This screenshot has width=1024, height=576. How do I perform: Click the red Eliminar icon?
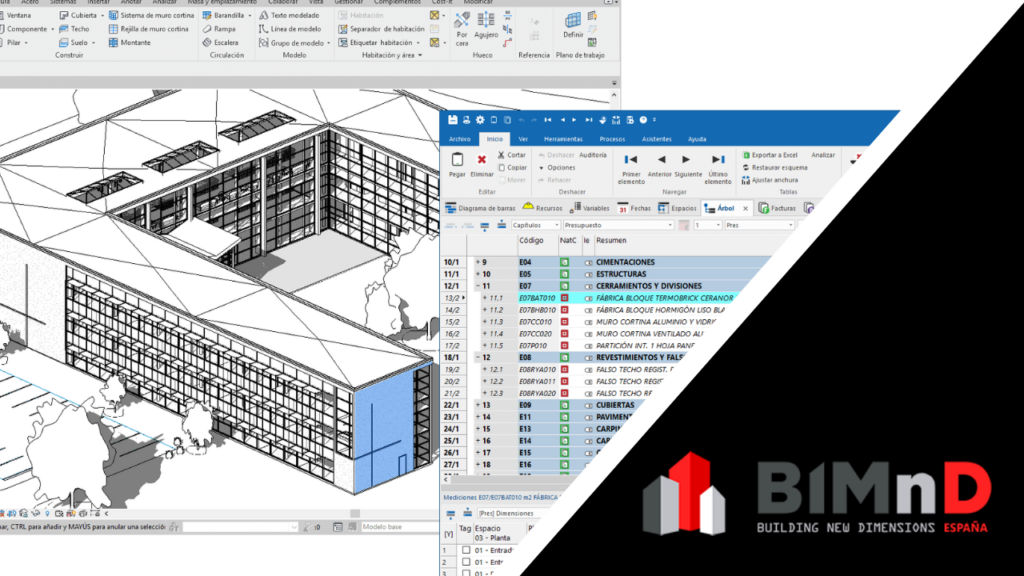coord(482,160)
